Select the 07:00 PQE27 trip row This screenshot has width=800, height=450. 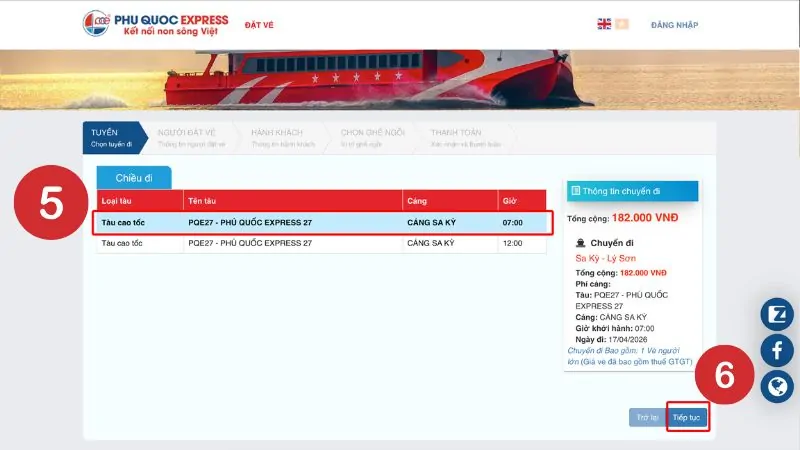[322, 222]
